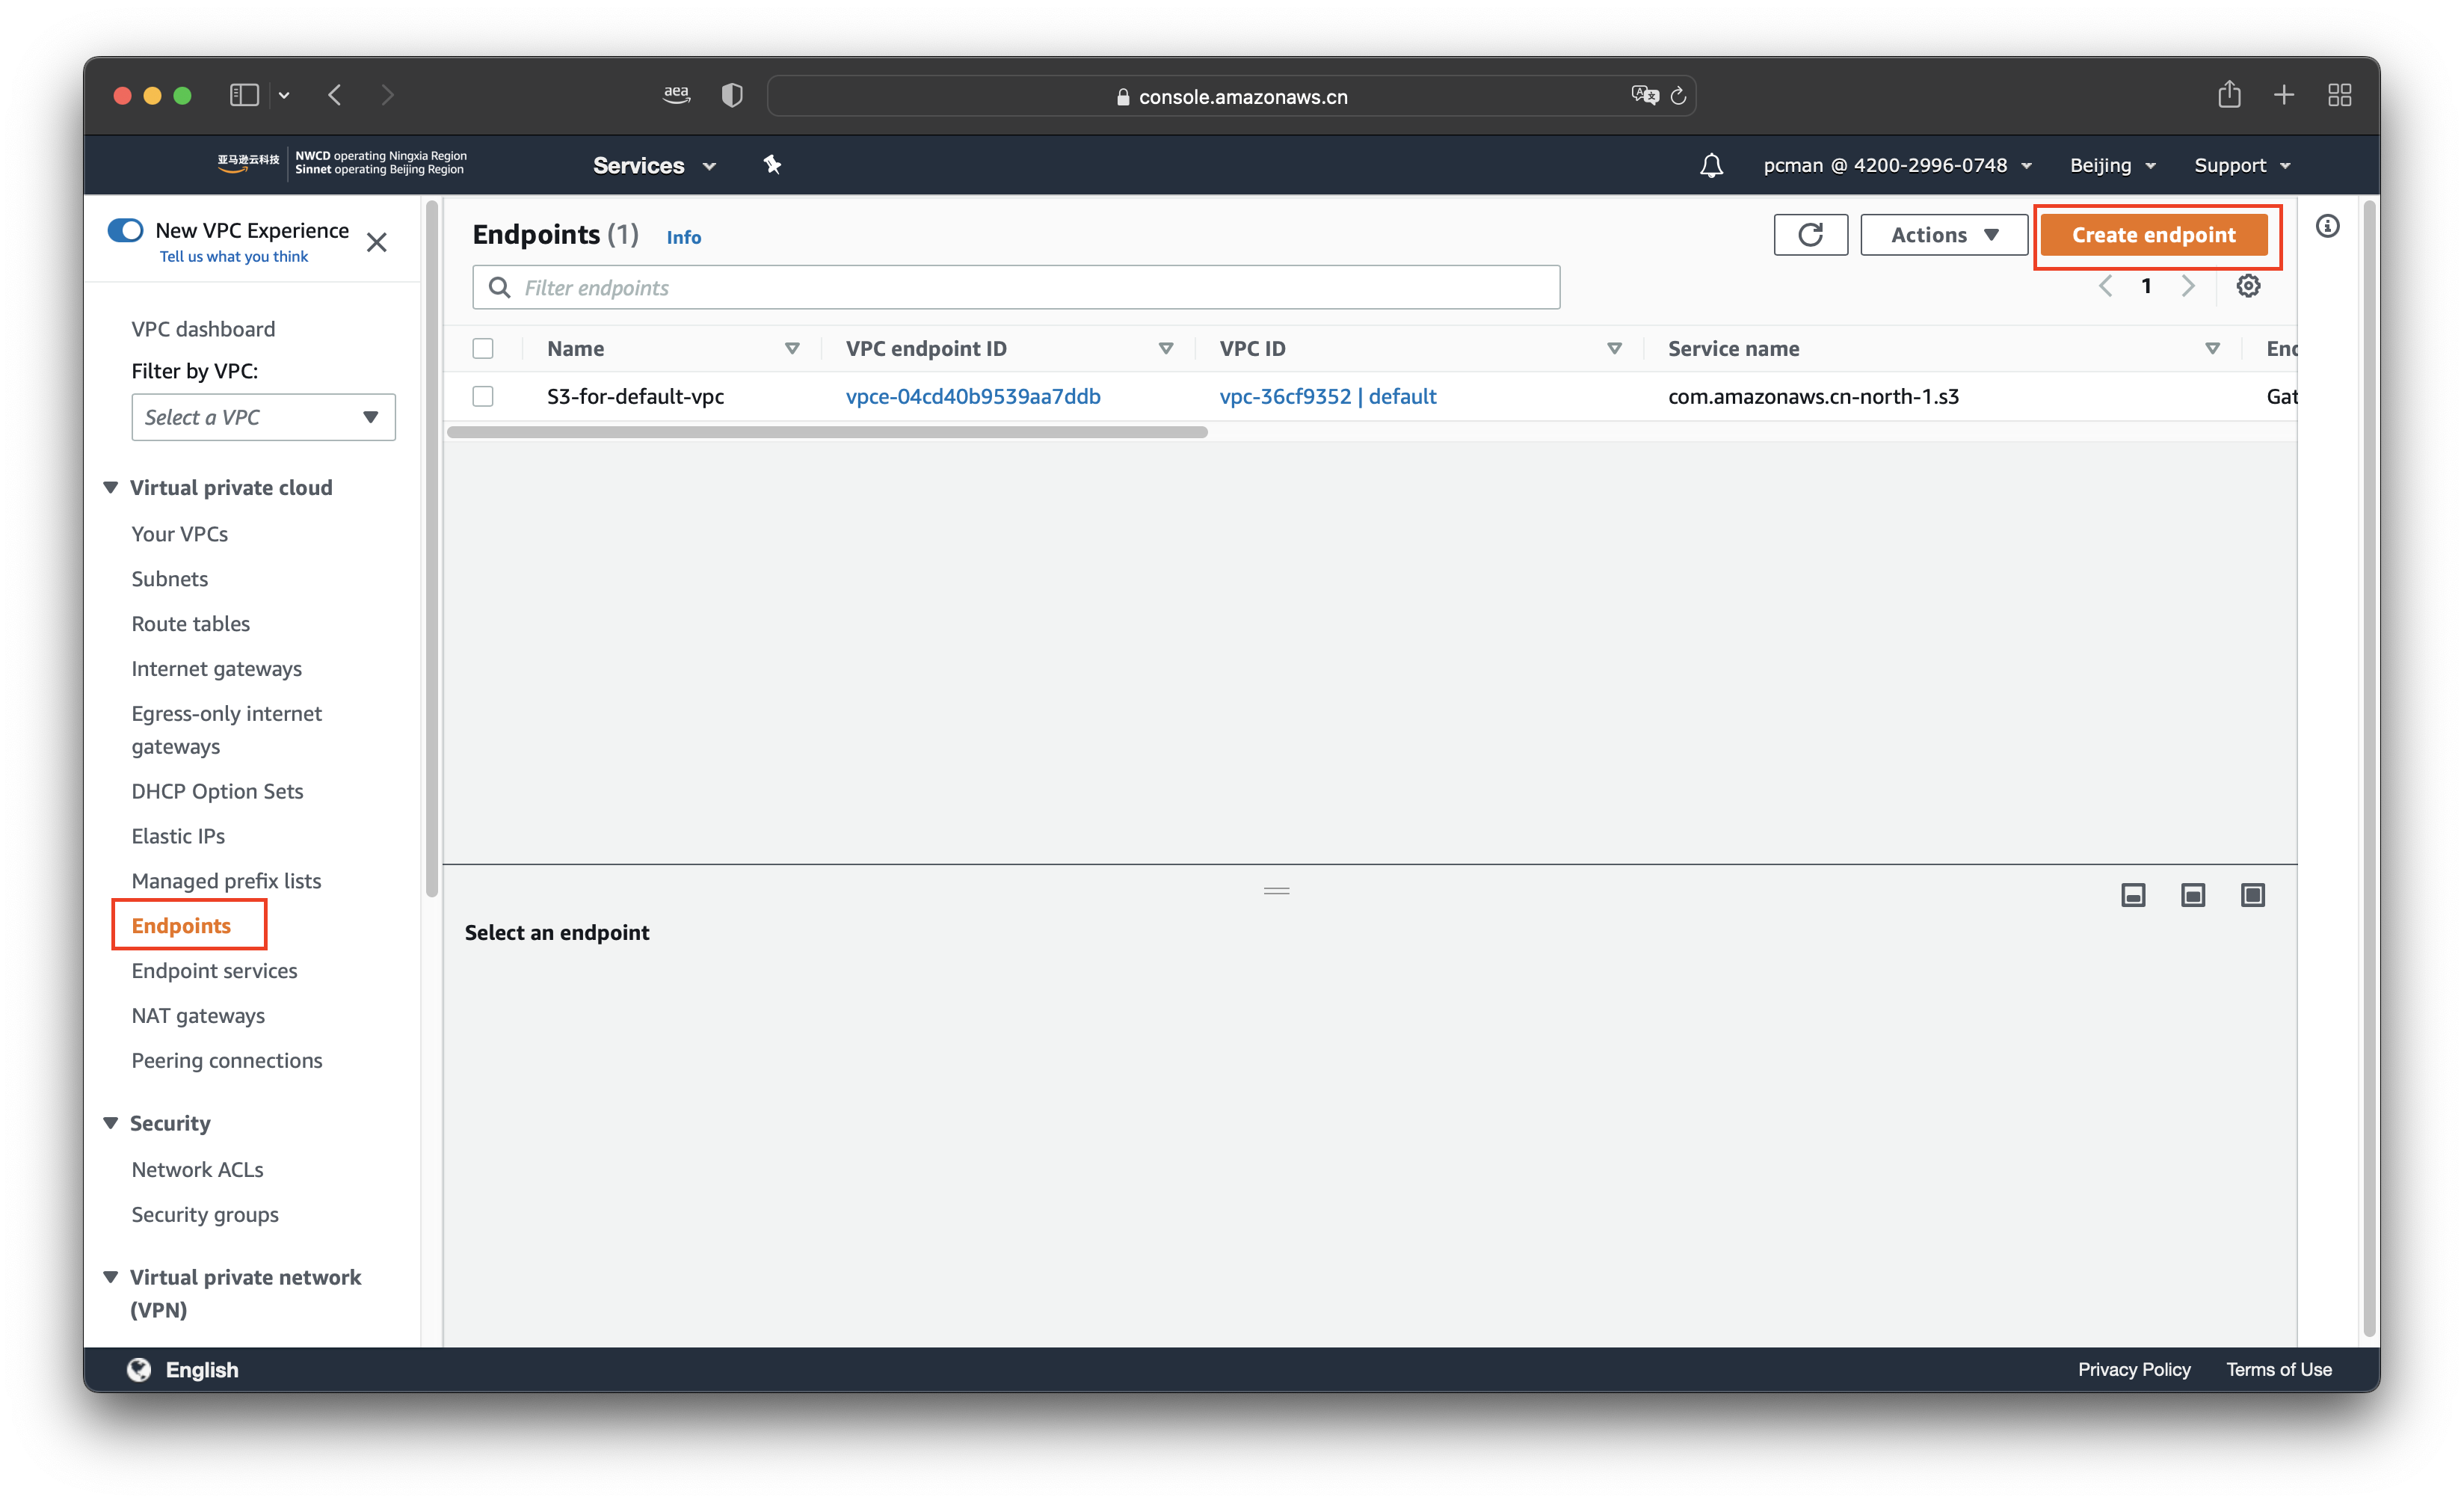The image size is (2464, 1503).
Task: Open the Actions dropdown
Action: (x=1944, y=235)
